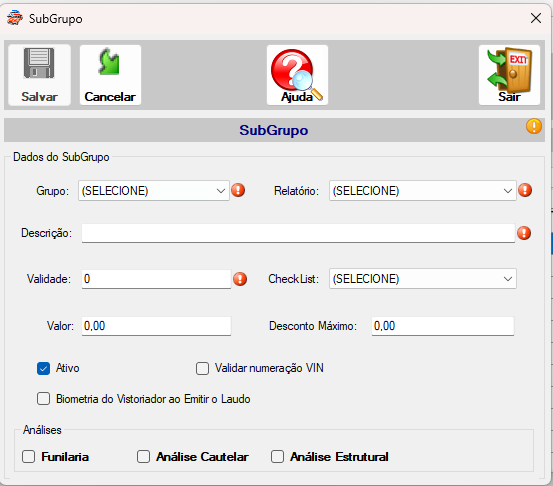
Task: Open the Grupo dropdown
Action: (154, 191)
